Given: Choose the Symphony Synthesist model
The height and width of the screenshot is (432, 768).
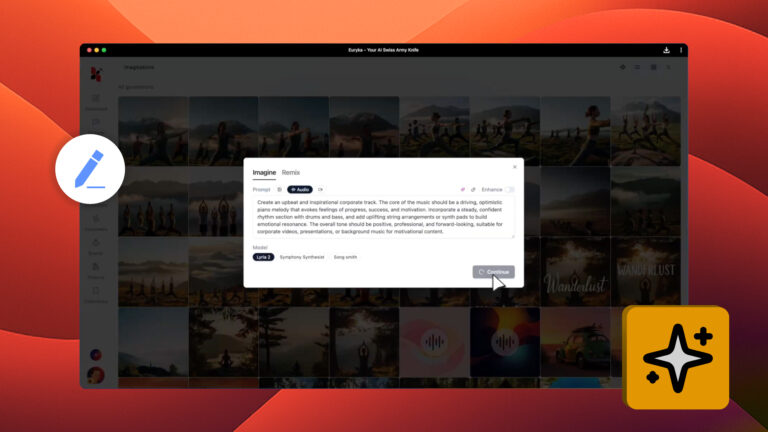Looking at the screenshot, I should 302,257.
